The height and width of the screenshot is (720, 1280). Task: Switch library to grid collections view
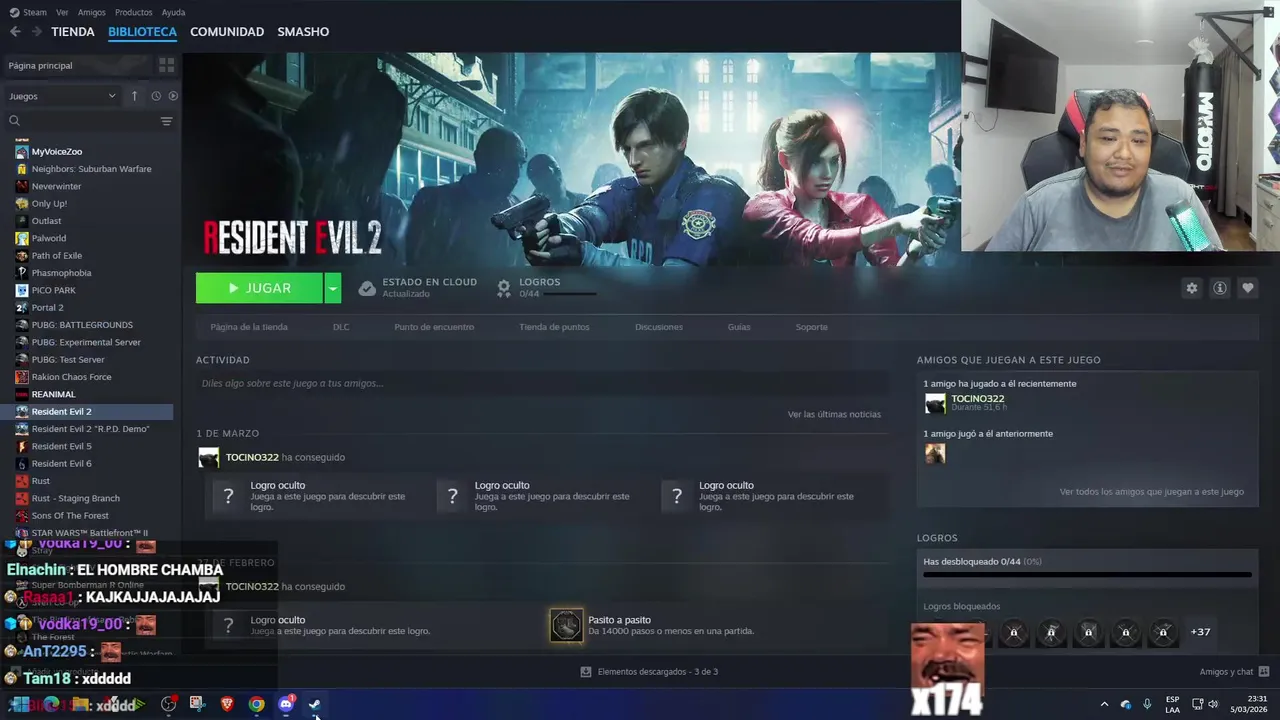point(166,65)
